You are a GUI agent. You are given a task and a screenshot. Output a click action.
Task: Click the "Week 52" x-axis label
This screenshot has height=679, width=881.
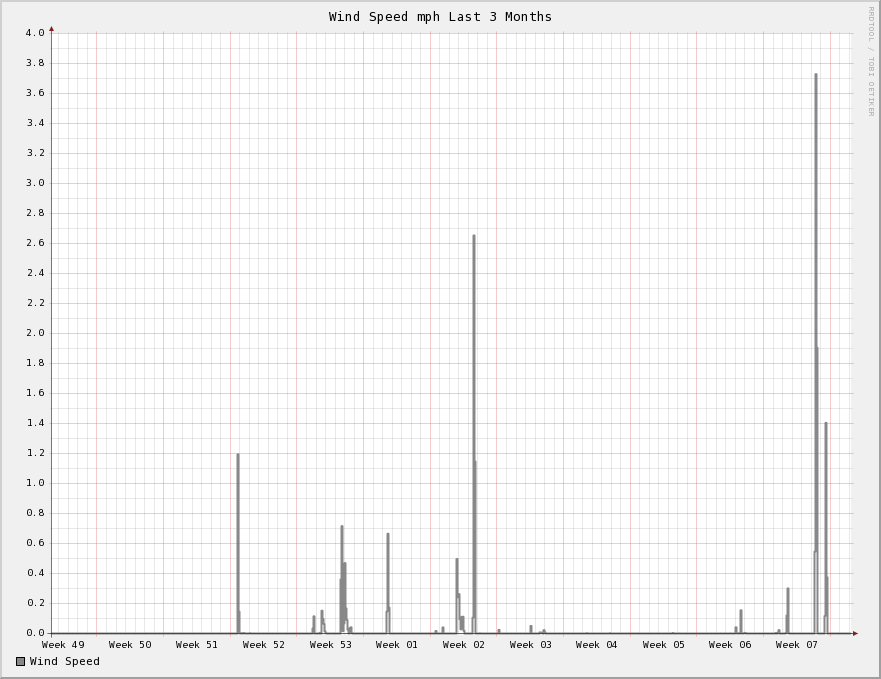point(264,645)
